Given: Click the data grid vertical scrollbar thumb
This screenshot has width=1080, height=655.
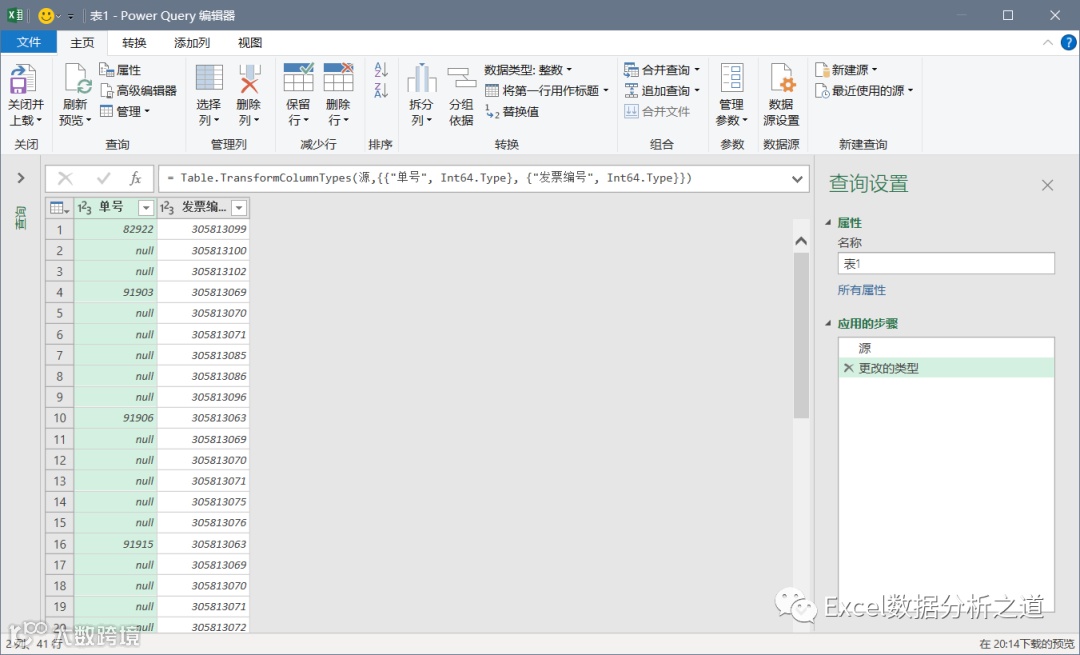Looking at the screenshot, I should tap(800, 335).
